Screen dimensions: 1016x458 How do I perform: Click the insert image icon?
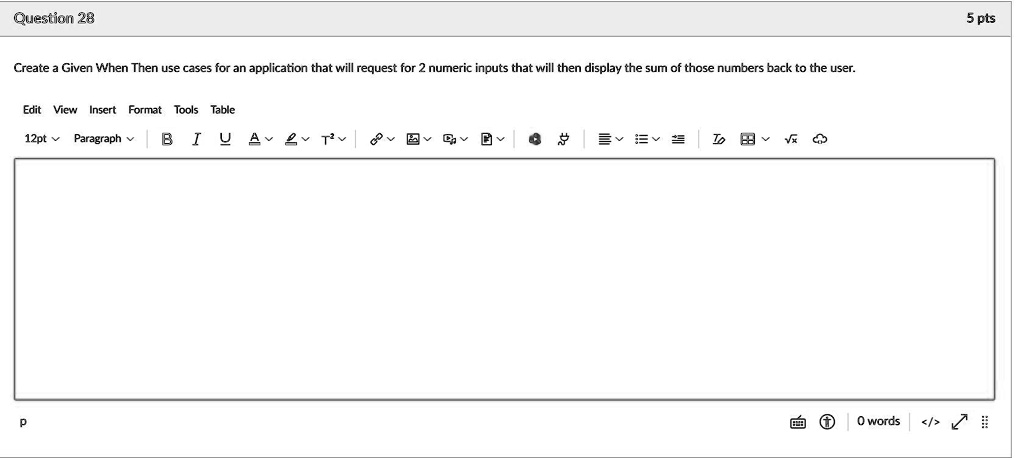[413, 139]
